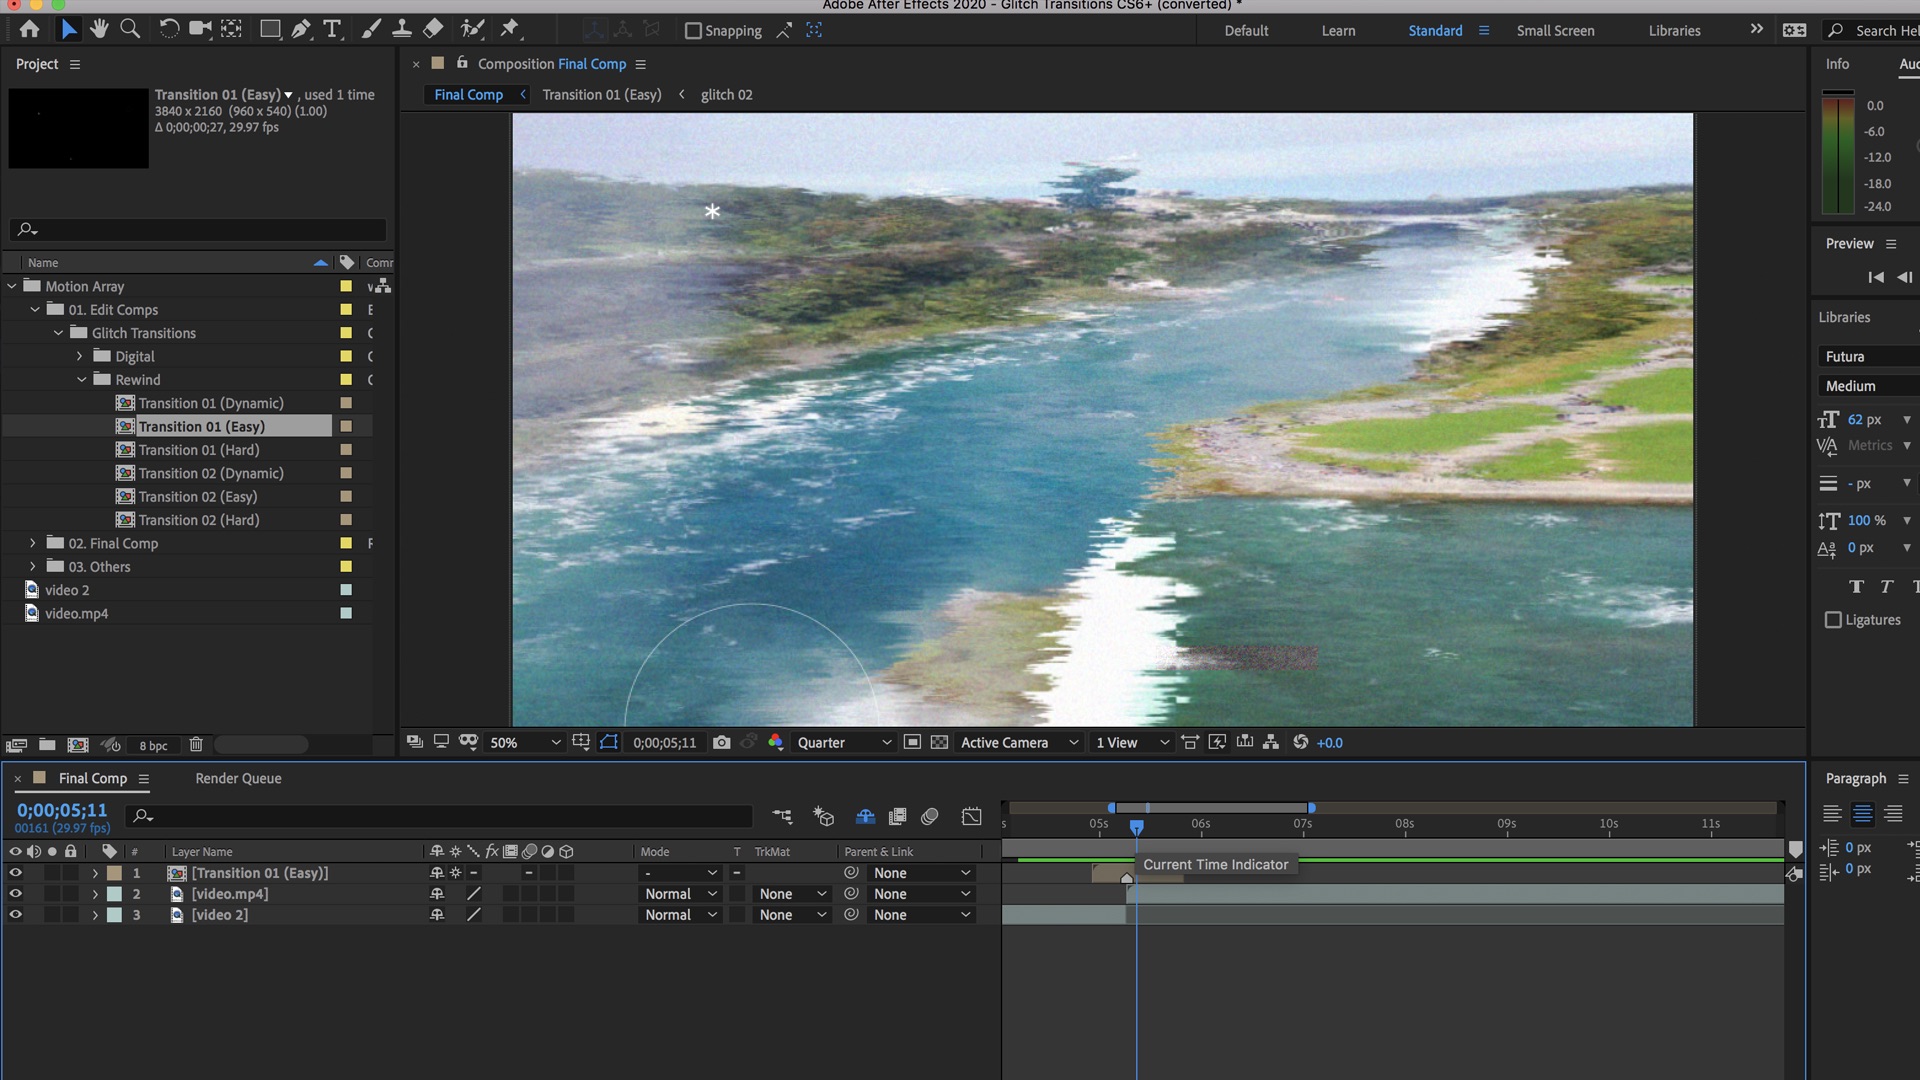Click the channel settings color icon
Screen dimensions: 1920x1080
[776, 742]
